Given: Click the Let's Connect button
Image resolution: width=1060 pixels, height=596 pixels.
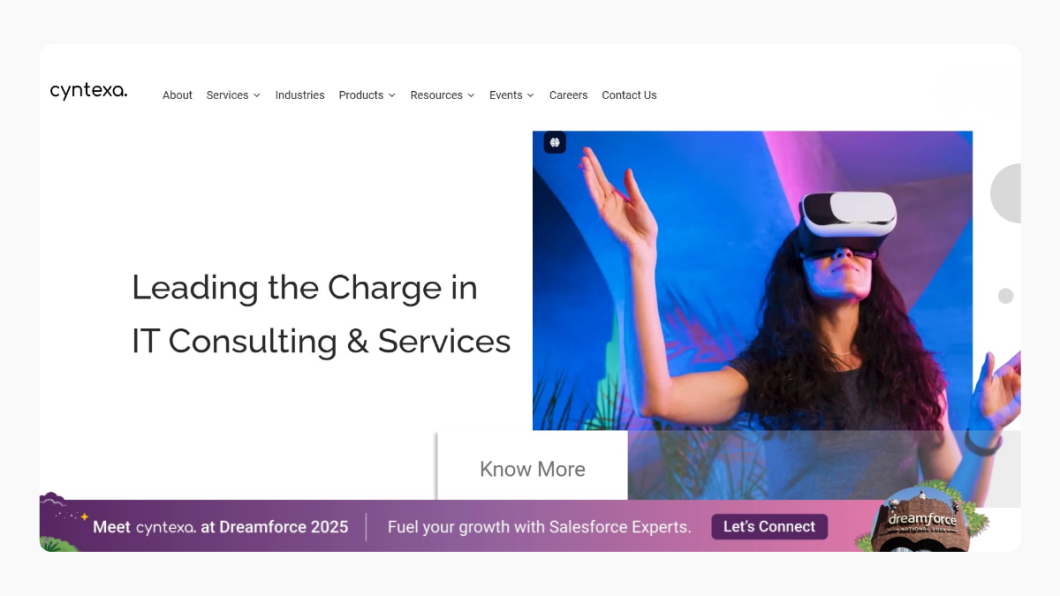Looking at the screenshot, I should (769, 526).
